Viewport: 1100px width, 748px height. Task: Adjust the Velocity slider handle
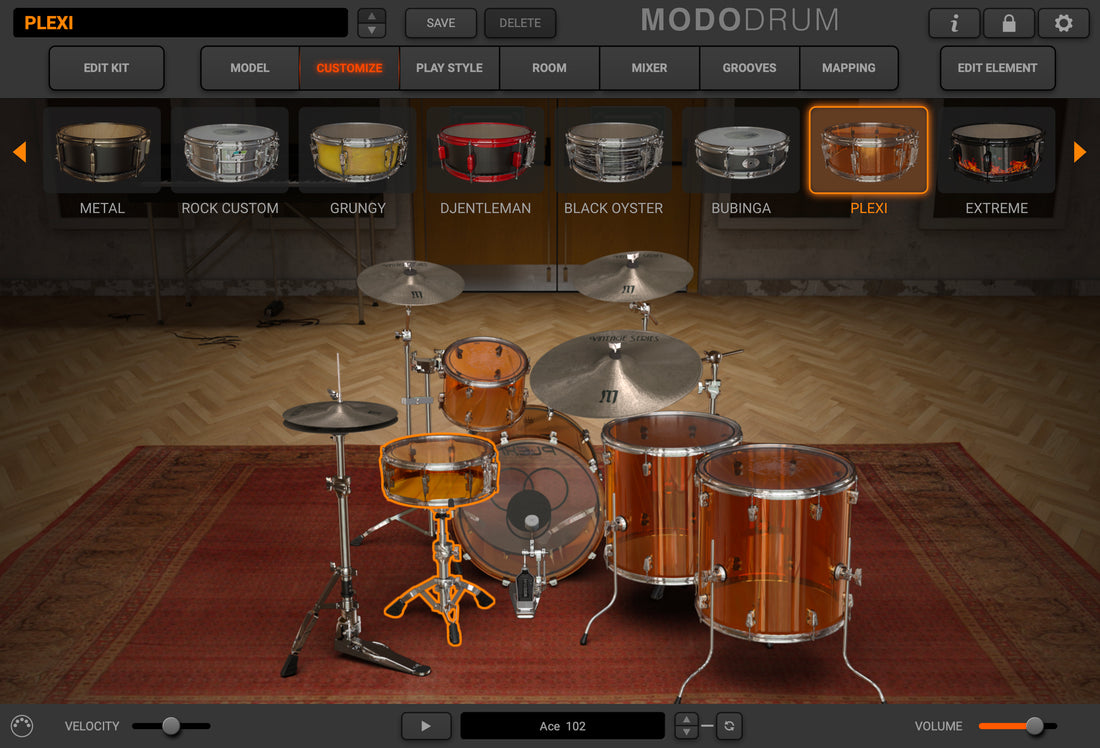171,726
